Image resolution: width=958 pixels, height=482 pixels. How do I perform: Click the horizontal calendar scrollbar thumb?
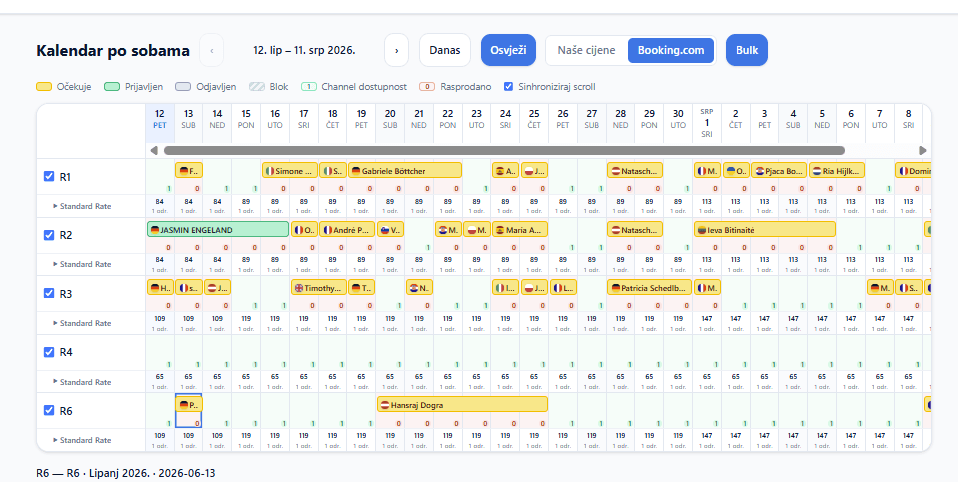504,150
